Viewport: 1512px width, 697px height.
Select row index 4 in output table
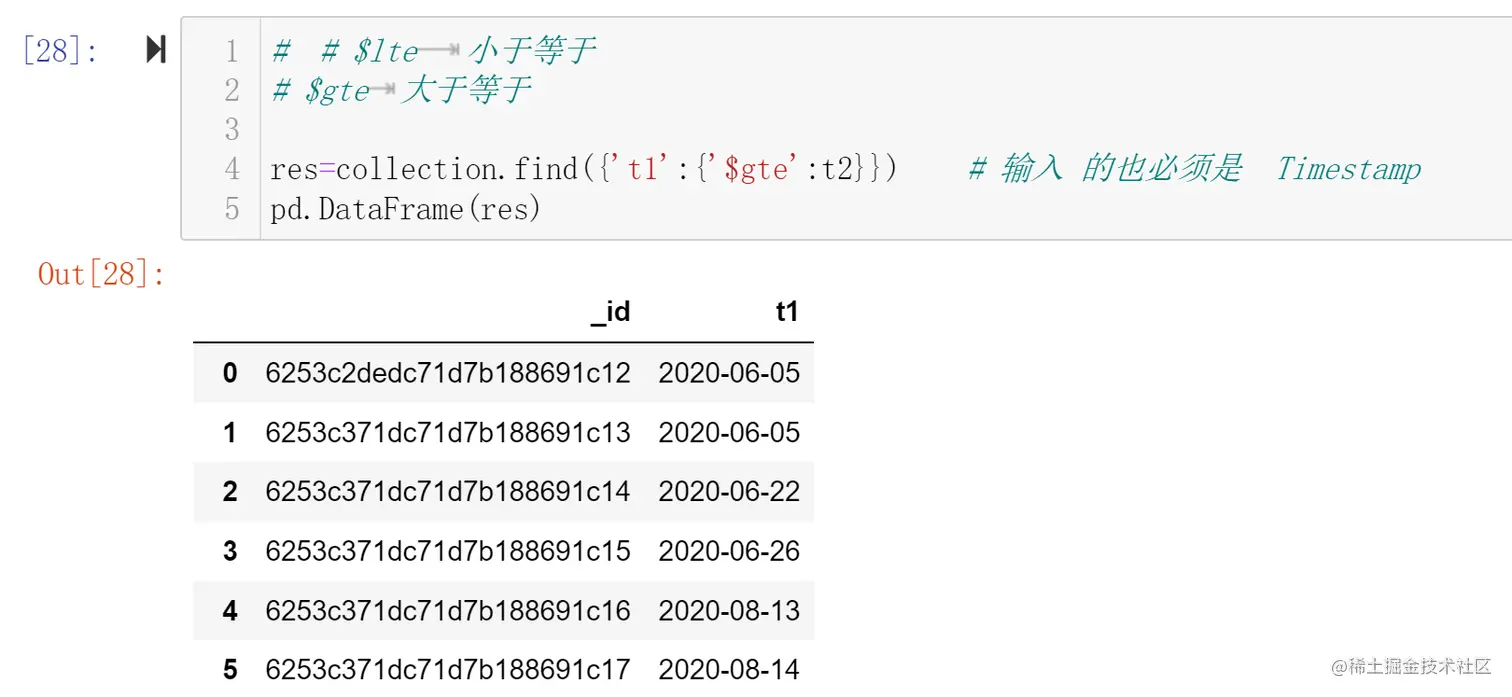click(x=230, y=611)
